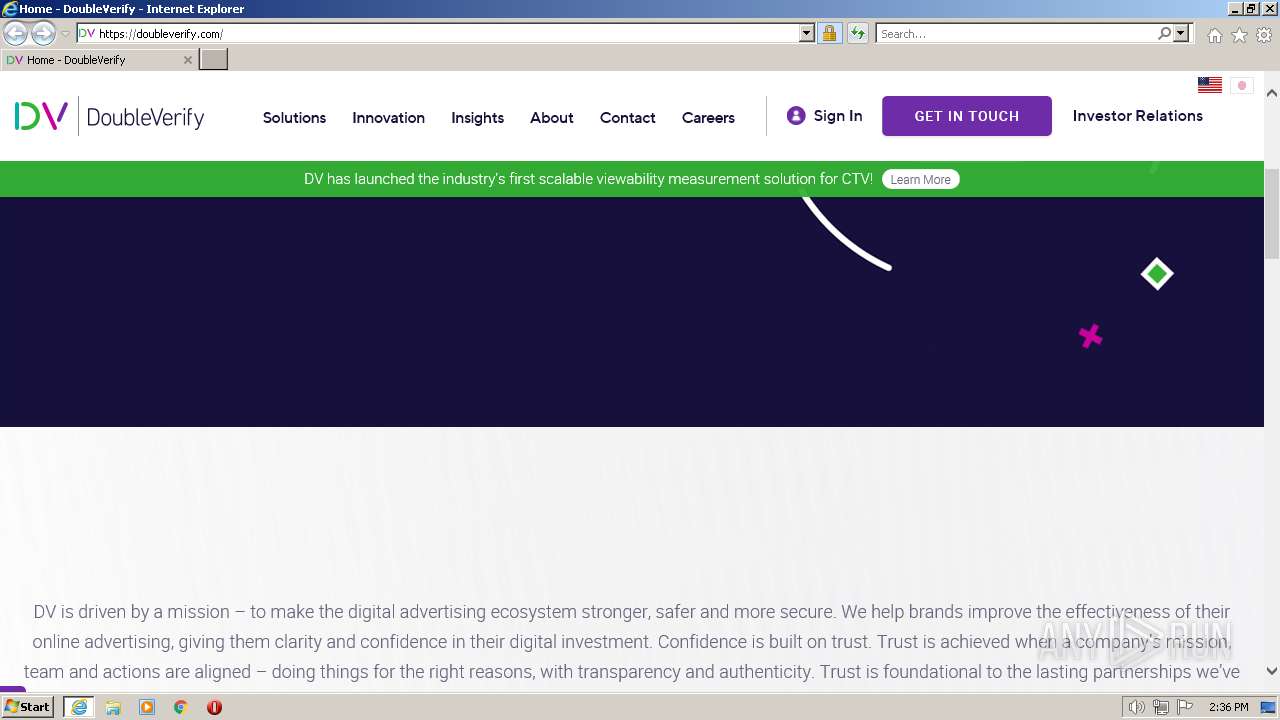Switch site language with the Japan flag
The image size is (1280, 720).
pyautogui.click(x=1242, y=85)
